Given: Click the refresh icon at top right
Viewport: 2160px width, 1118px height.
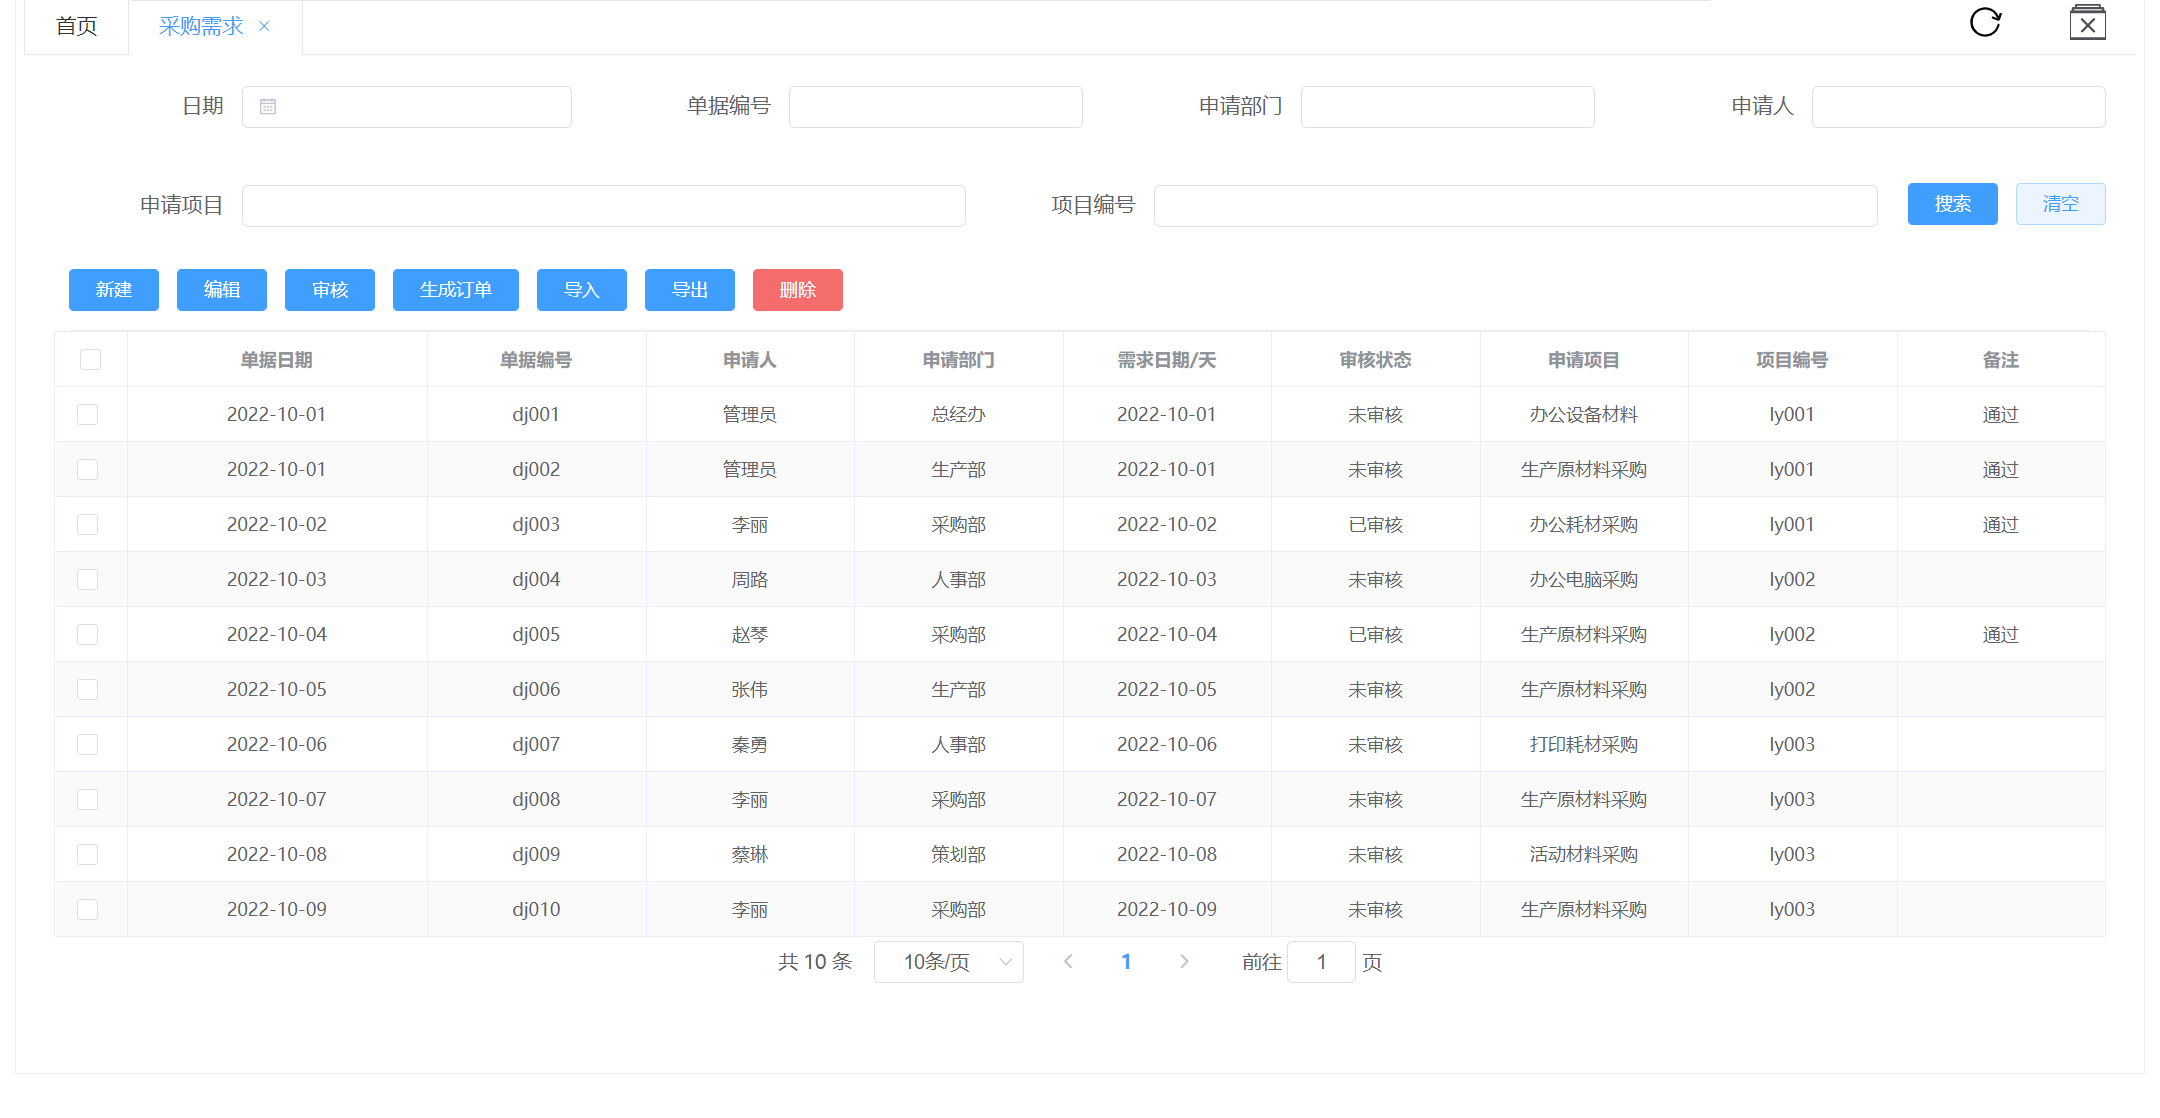Looking at the screenshot, I should (1985, 22).
